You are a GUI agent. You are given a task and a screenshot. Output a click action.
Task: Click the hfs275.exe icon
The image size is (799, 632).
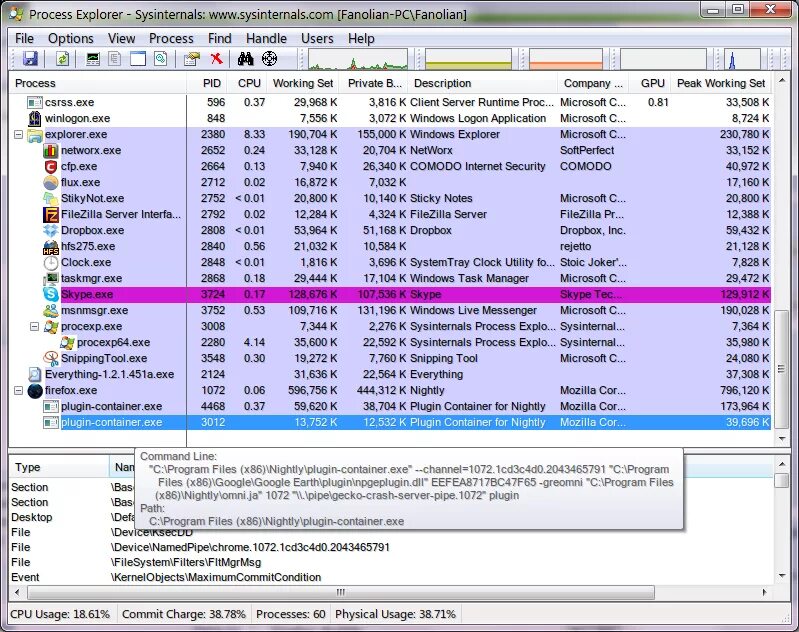tap(50, 246)
